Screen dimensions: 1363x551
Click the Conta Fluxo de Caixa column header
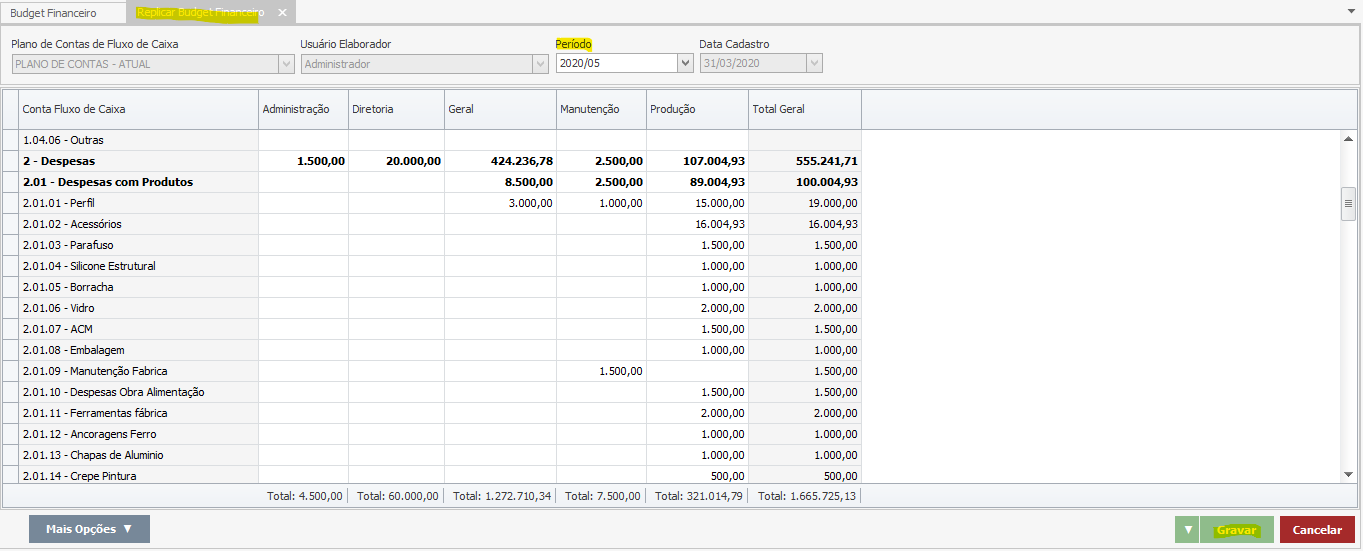138,109
